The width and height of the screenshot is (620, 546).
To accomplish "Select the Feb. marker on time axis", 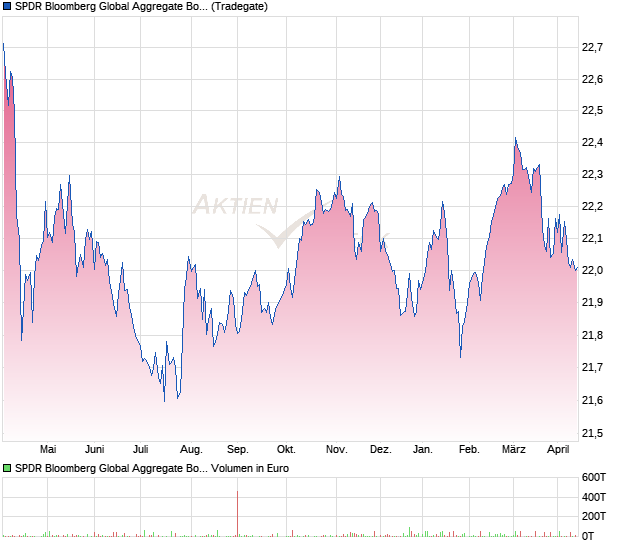I will click(469, 450).
